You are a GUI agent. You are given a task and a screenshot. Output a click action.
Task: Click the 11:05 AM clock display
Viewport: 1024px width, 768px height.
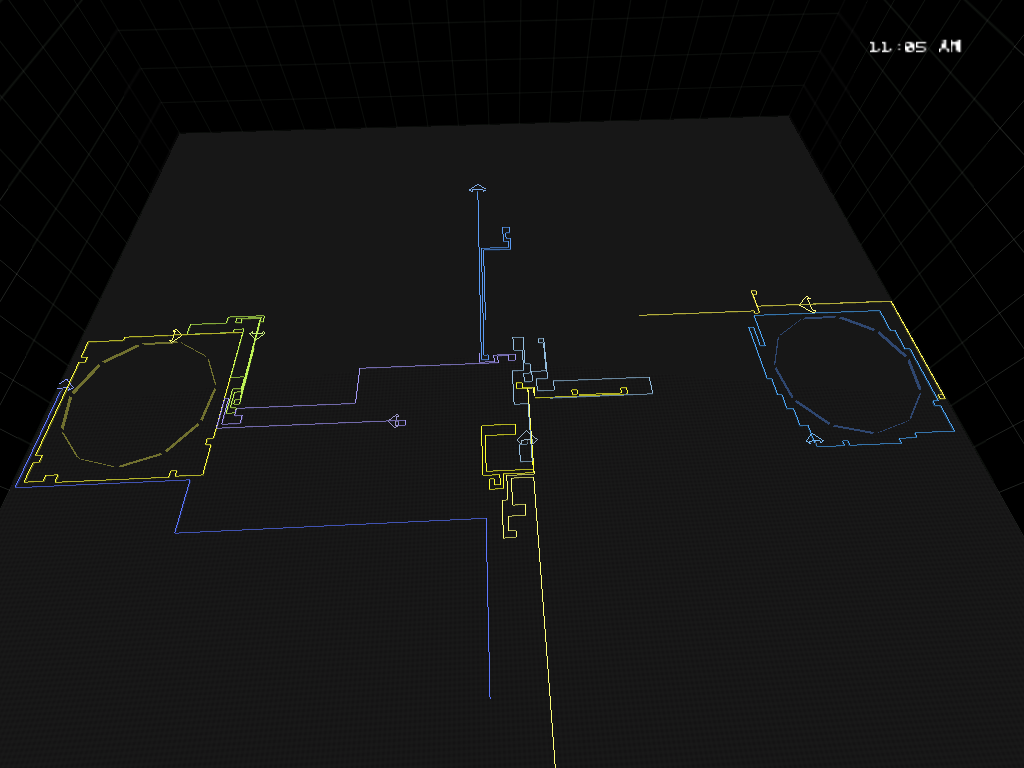coord(915,46)
